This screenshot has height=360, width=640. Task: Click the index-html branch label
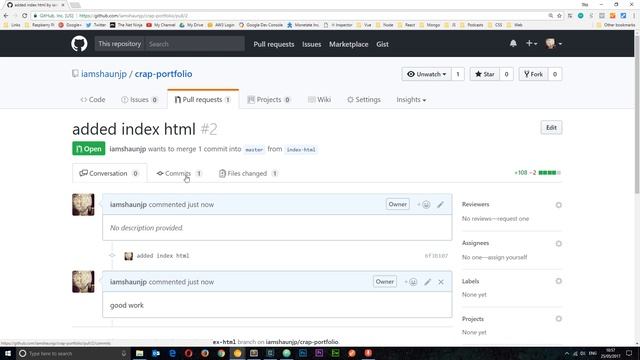301,149
